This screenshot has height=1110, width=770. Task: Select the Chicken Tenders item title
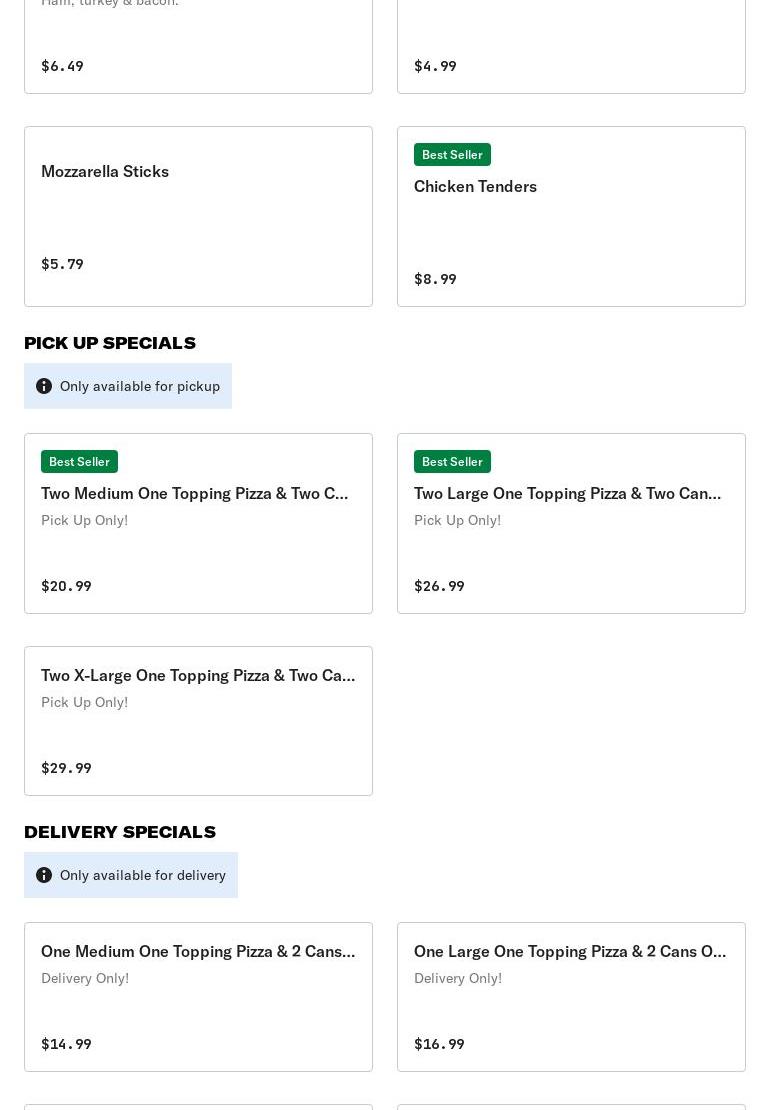pyautogui.click(x=475, y=186)
